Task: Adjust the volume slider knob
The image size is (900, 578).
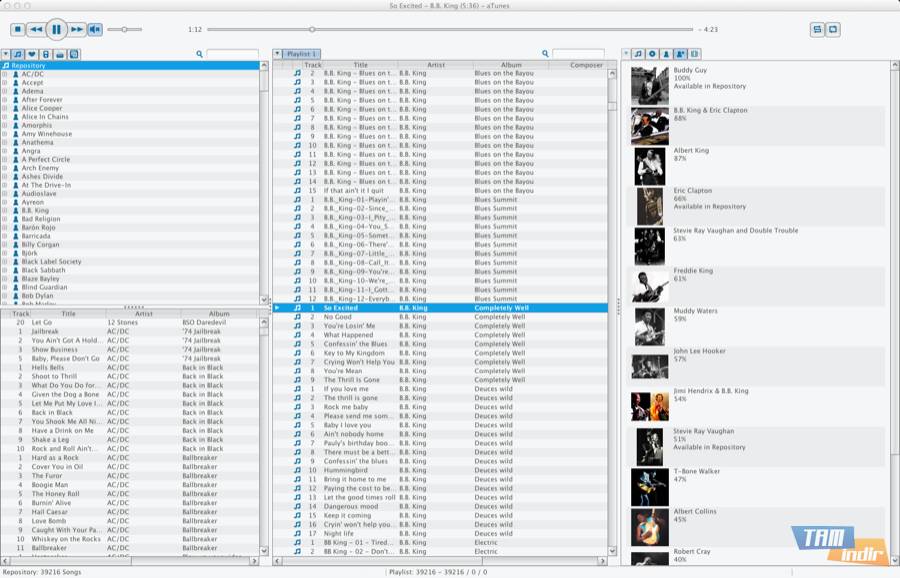Action: click(125, 30)
